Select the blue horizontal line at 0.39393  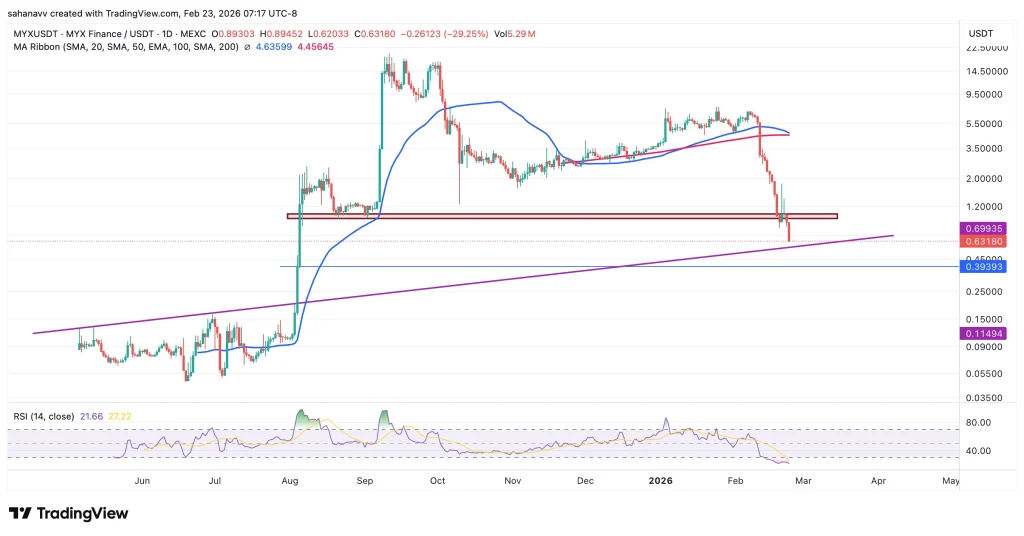click(500, 267)
